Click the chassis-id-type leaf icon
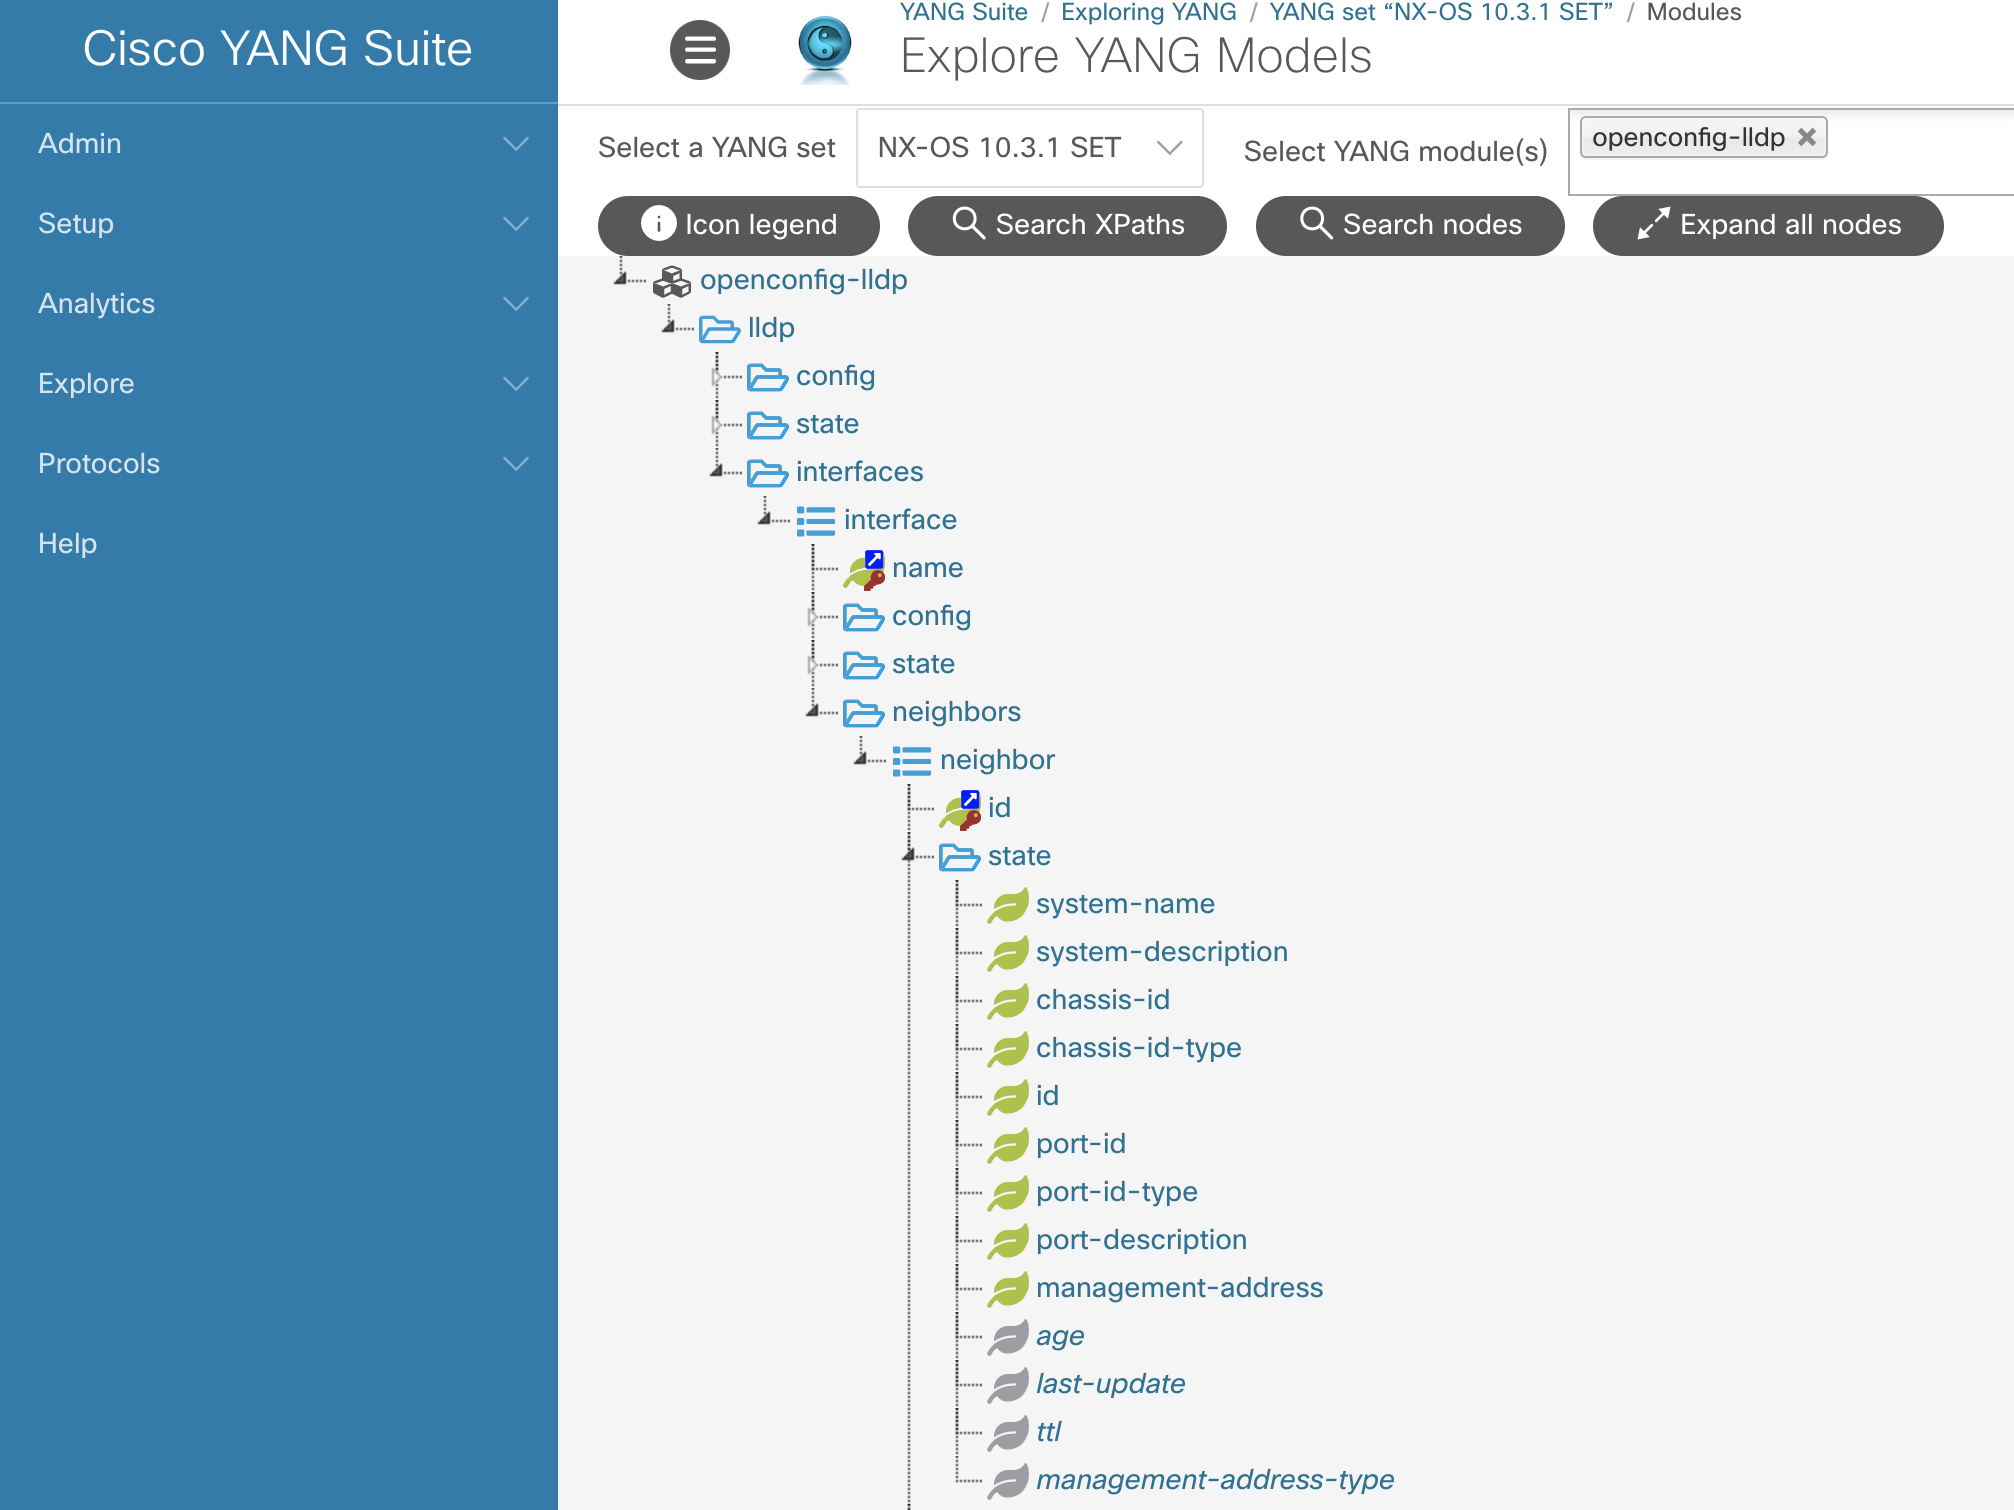Viewport: 2014px width, 1510px height. click(x=1008, y=1049)
